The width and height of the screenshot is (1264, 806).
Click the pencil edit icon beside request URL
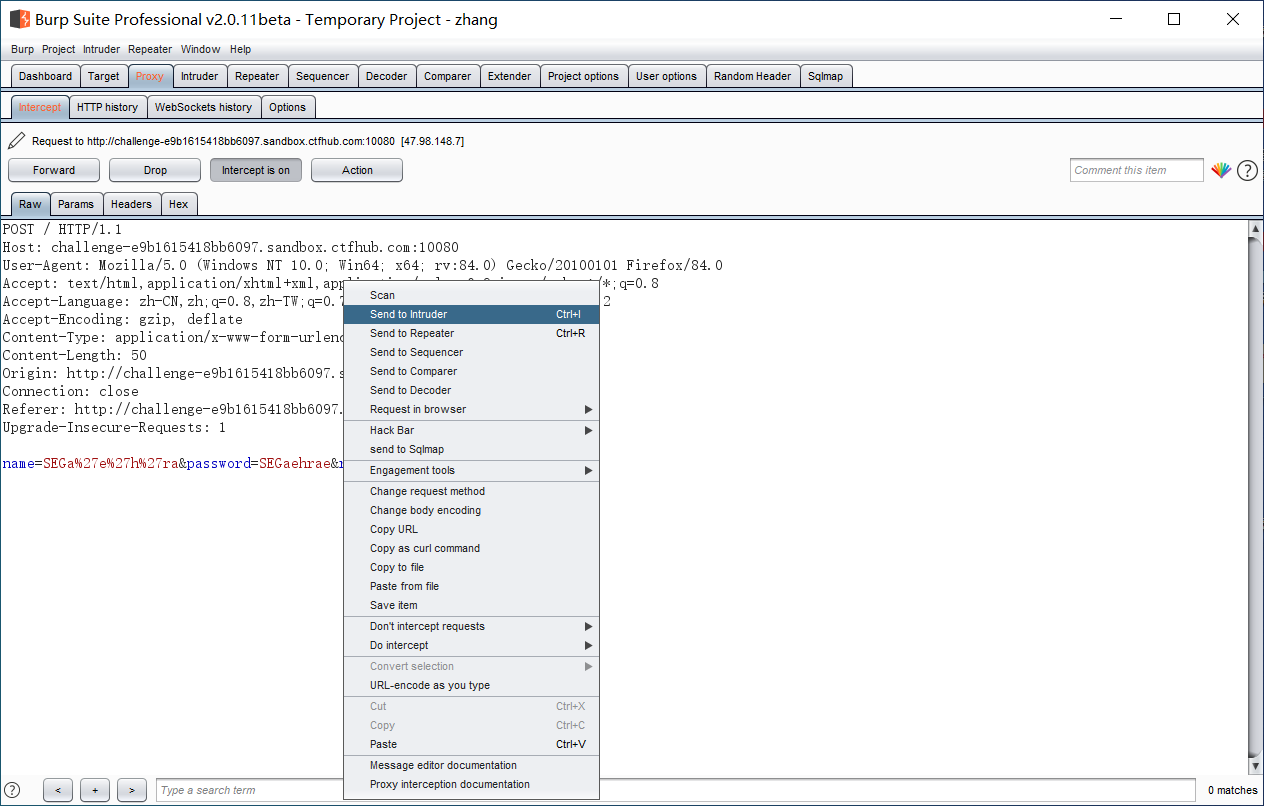click(16, 141)
